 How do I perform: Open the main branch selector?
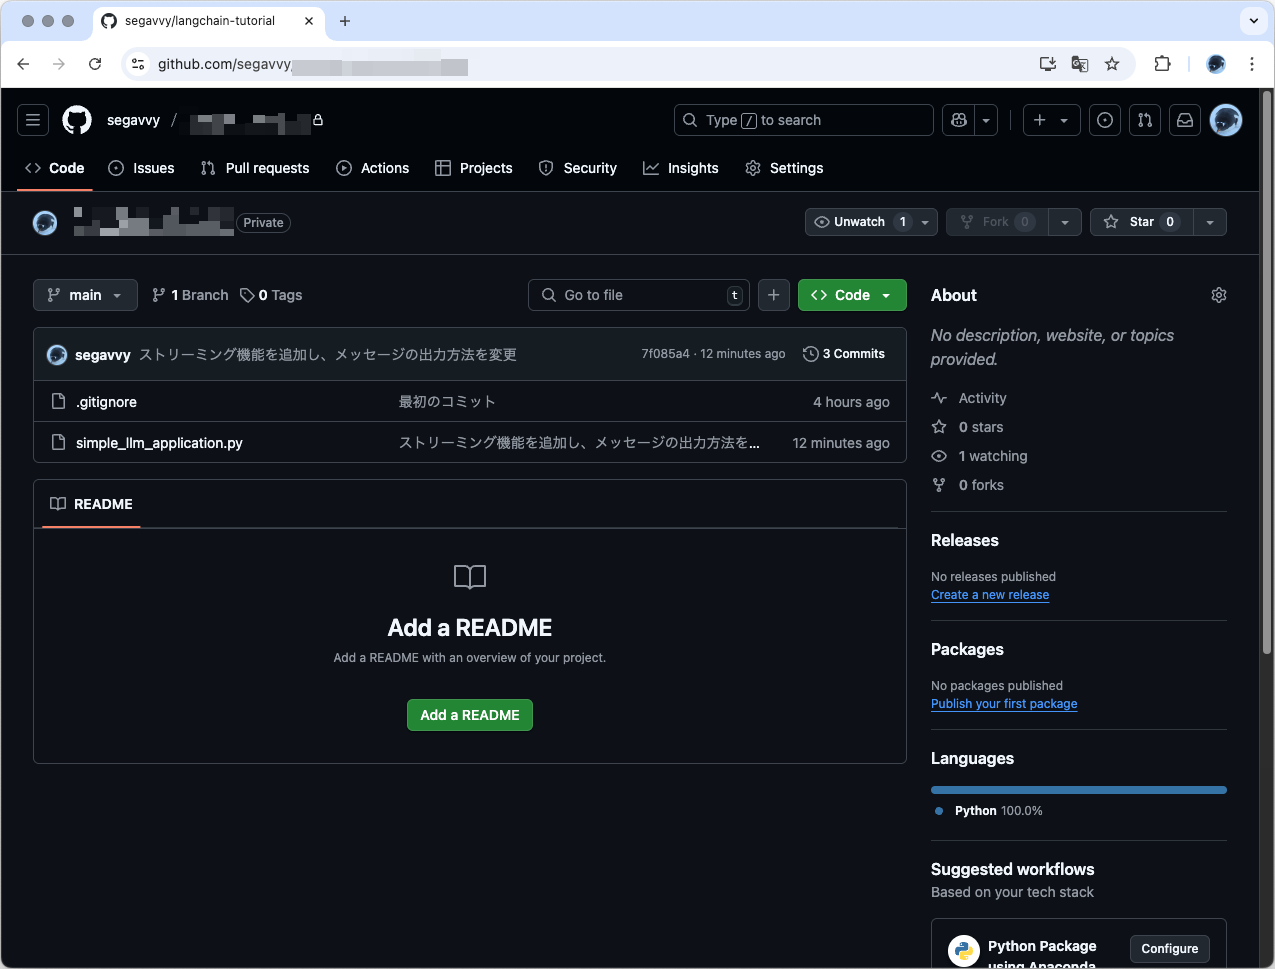click(85, 295)
